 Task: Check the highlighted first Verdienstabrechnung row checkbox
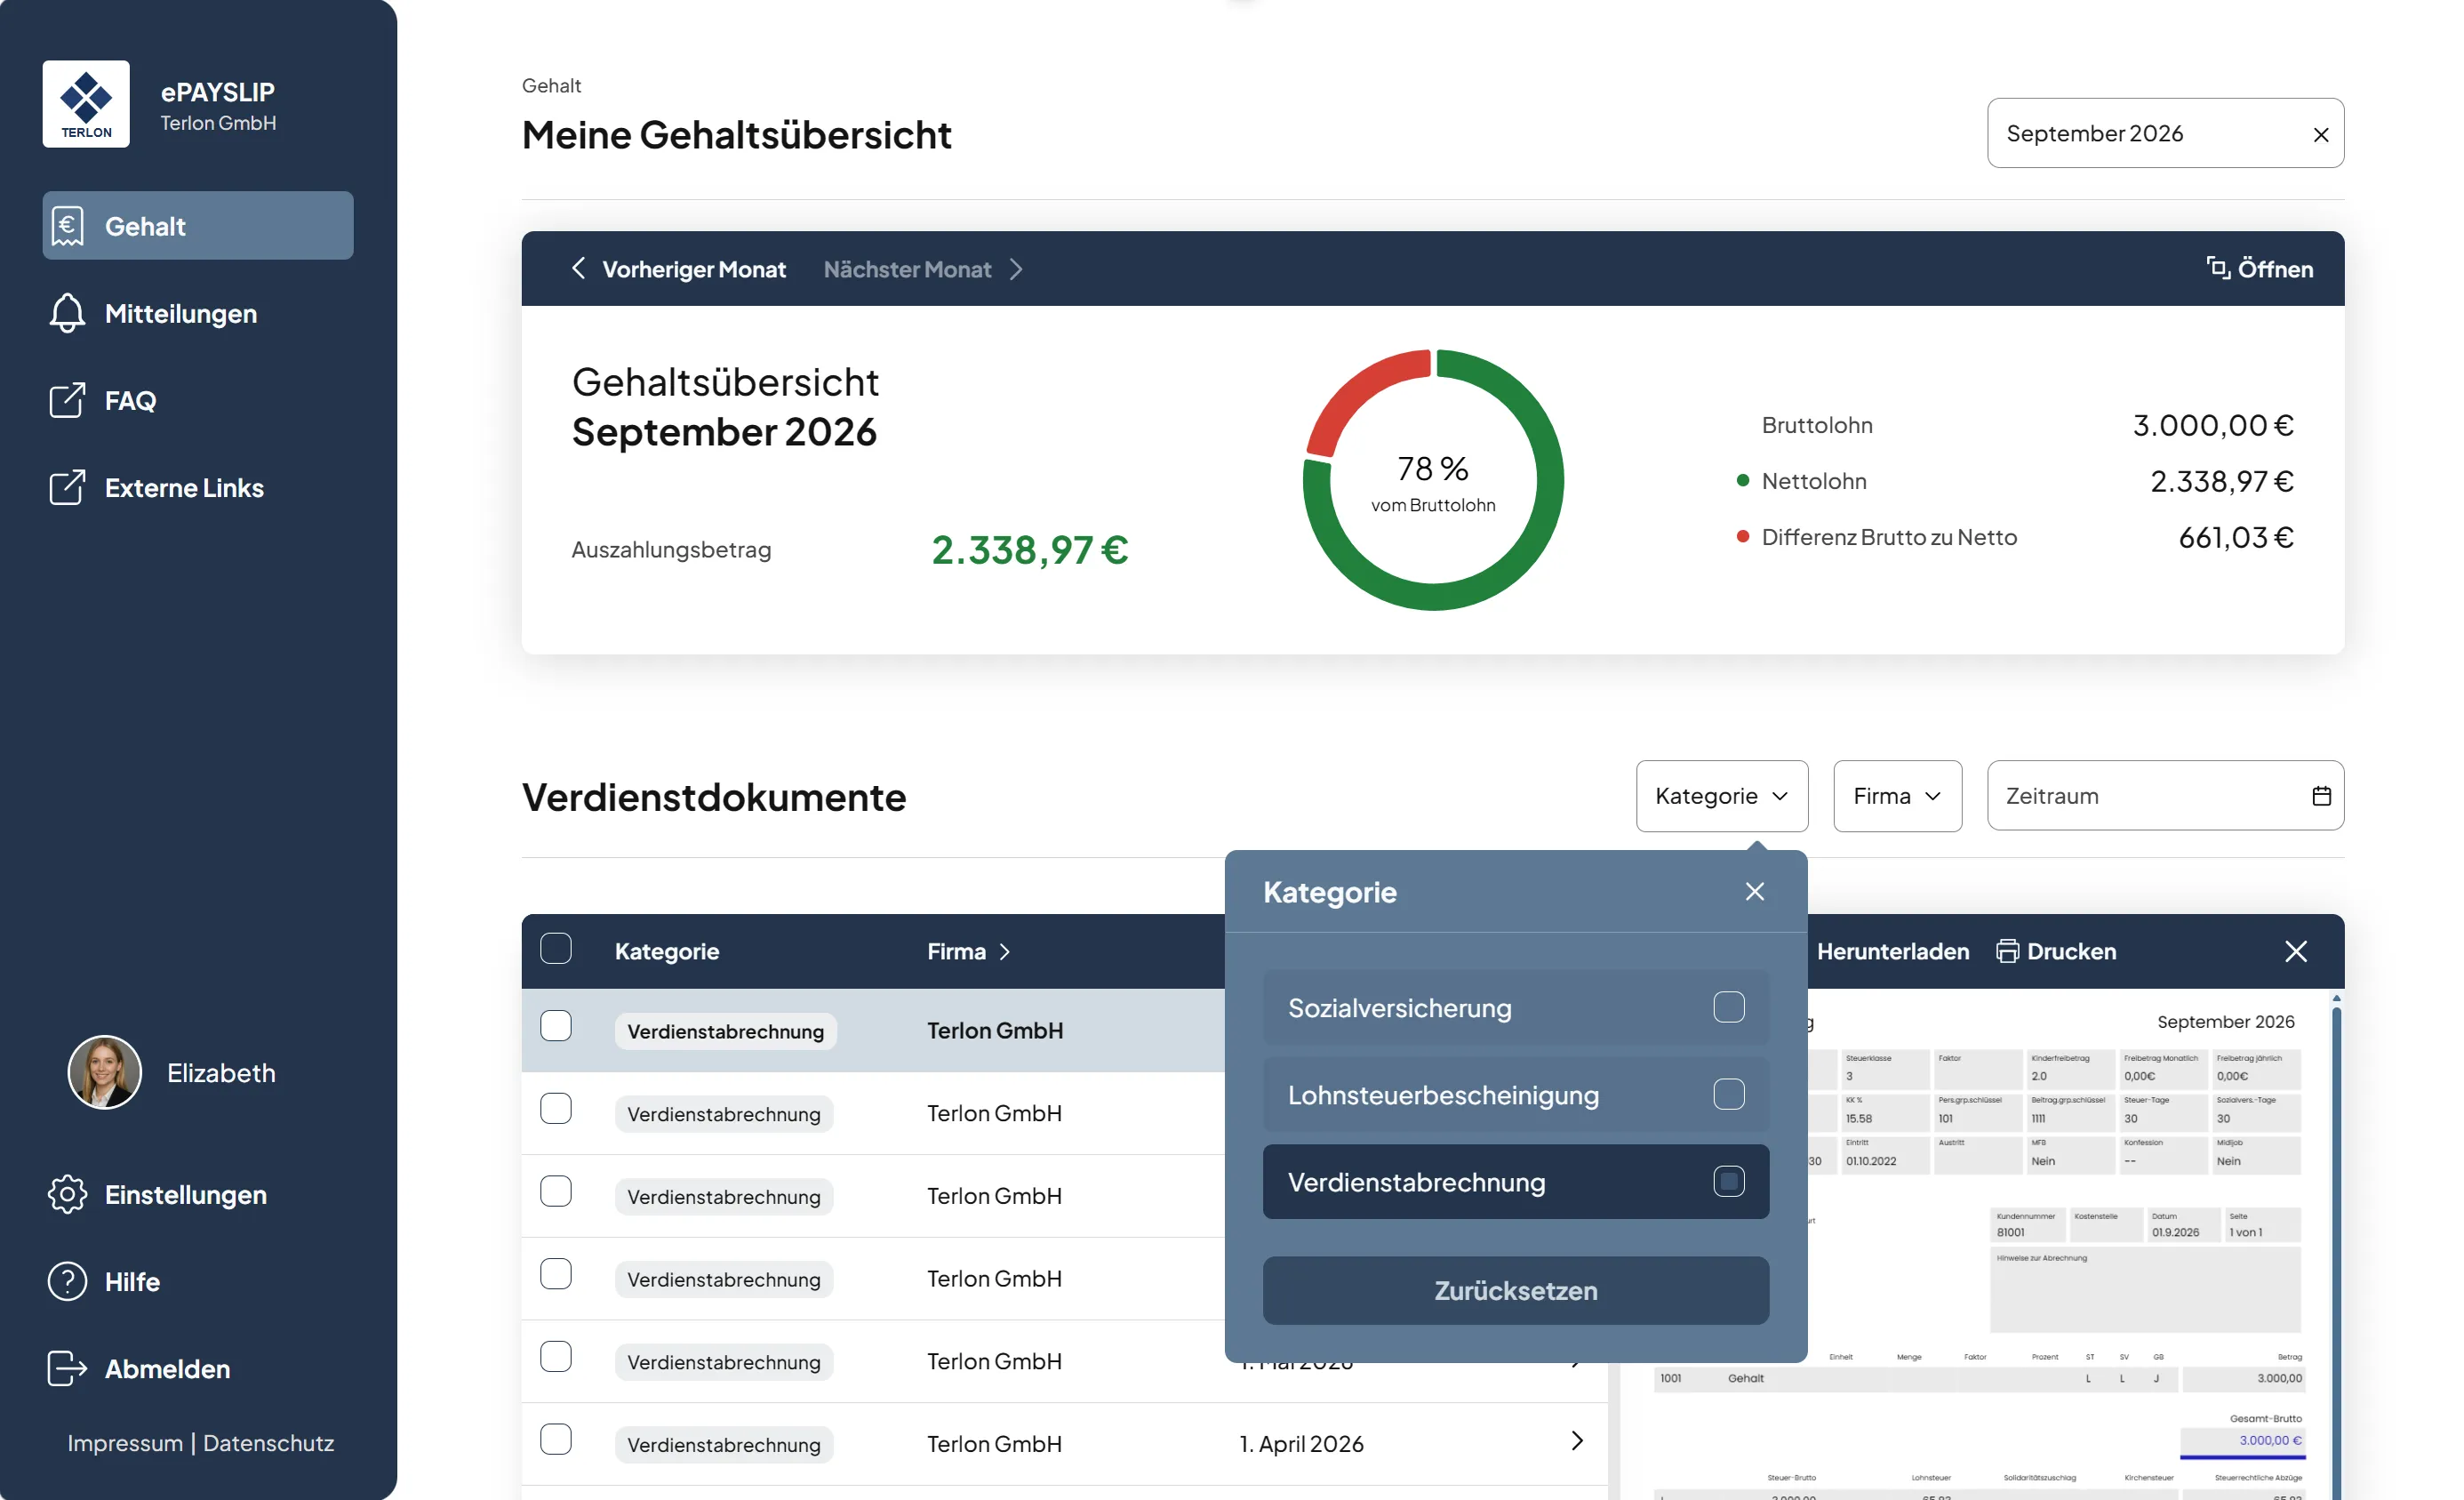tap(556, 1026)
